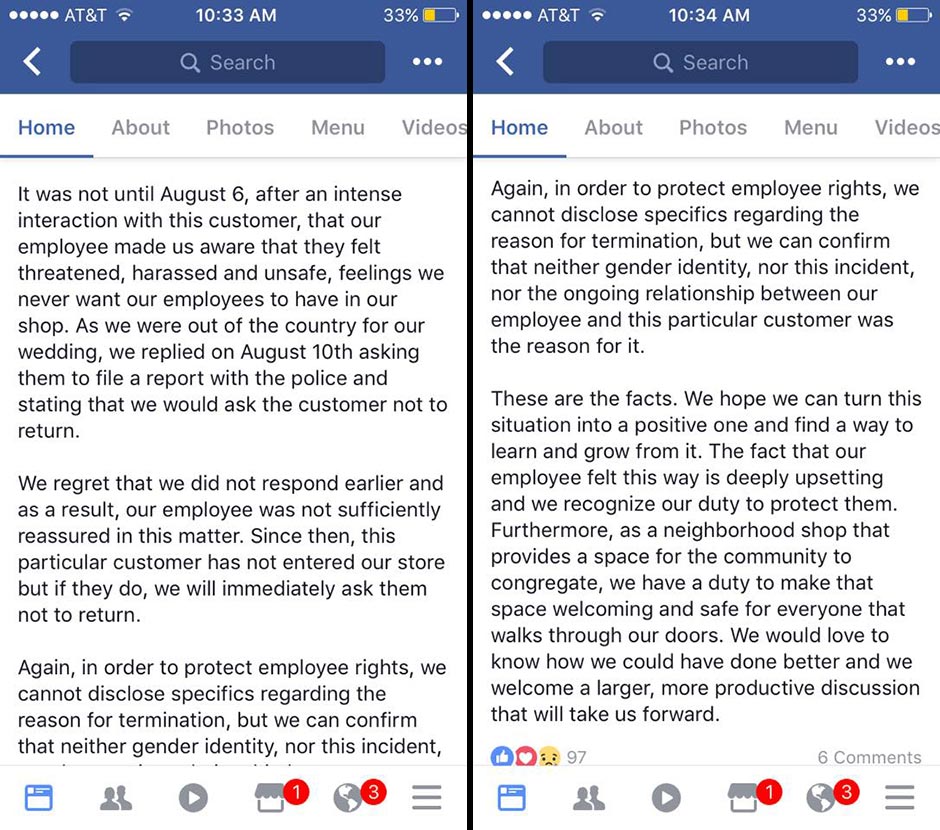The width and height of the screenshot is (940, 830).
Task: Click the Search field in left screenshot
Action: point(227,62)
